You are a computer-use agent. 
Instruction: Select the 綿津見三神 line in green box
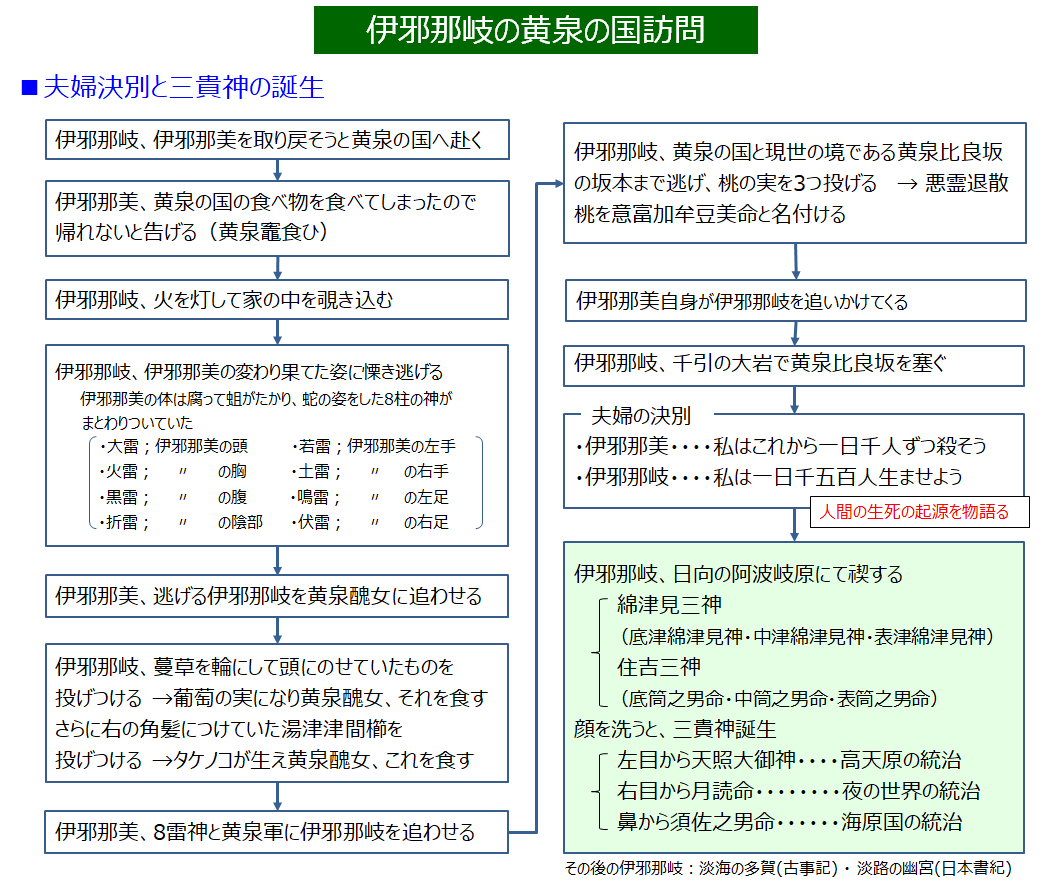669,605
